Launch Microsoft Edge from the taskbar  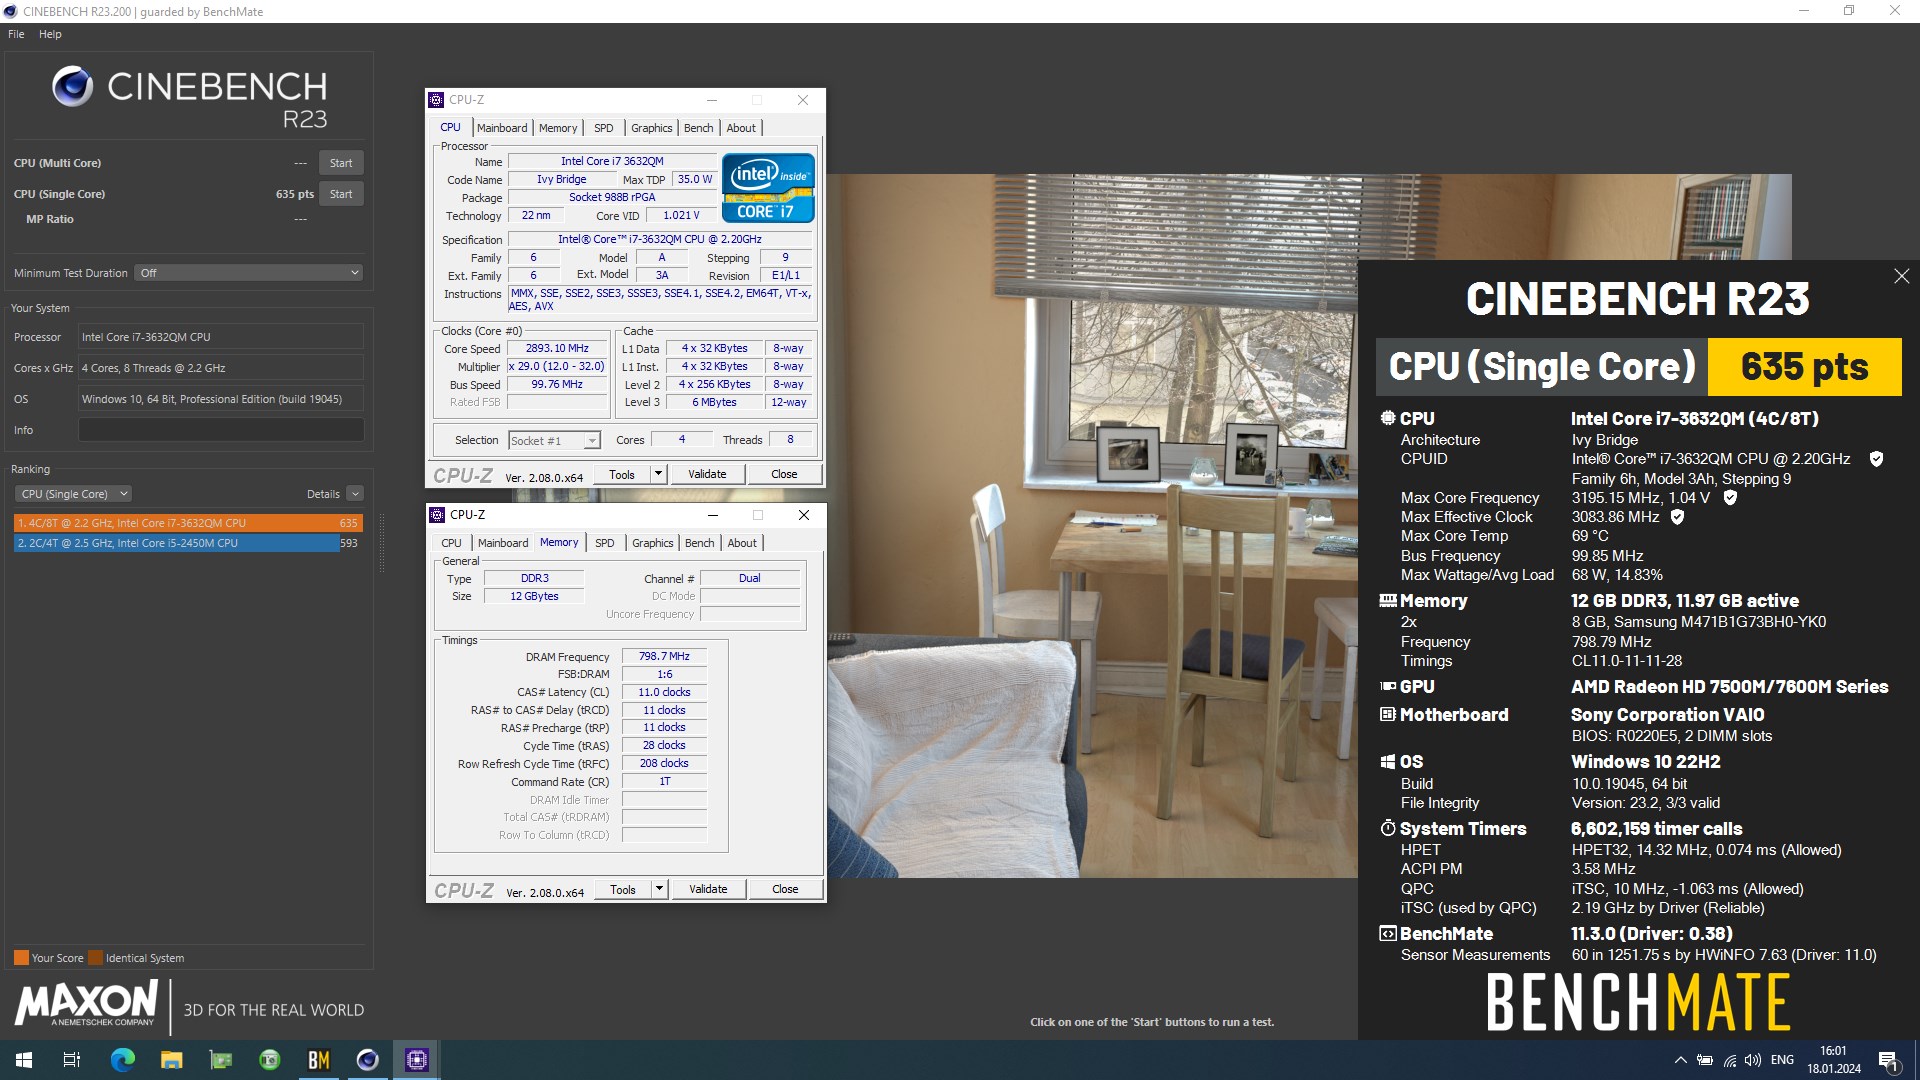tap(122, 1060)
